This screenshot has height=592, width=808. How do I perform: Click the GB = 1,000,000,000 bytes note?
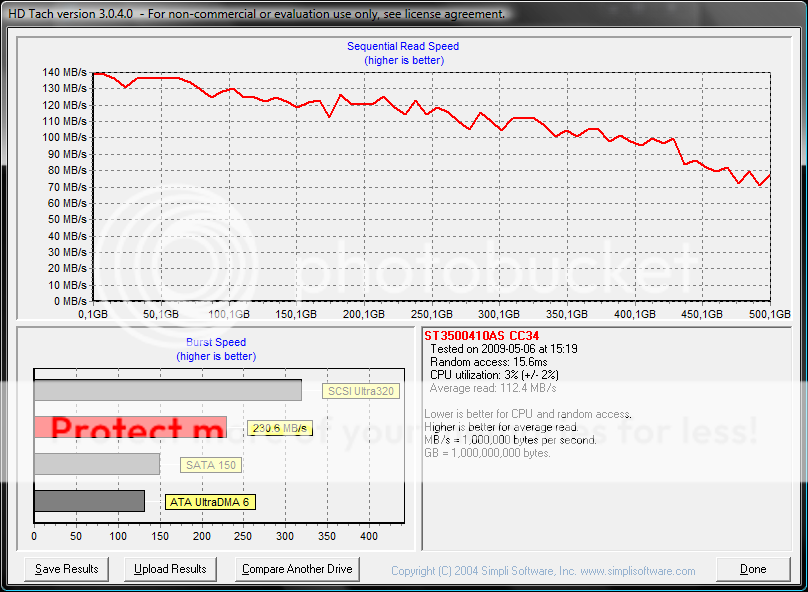(x=487, y=453)
